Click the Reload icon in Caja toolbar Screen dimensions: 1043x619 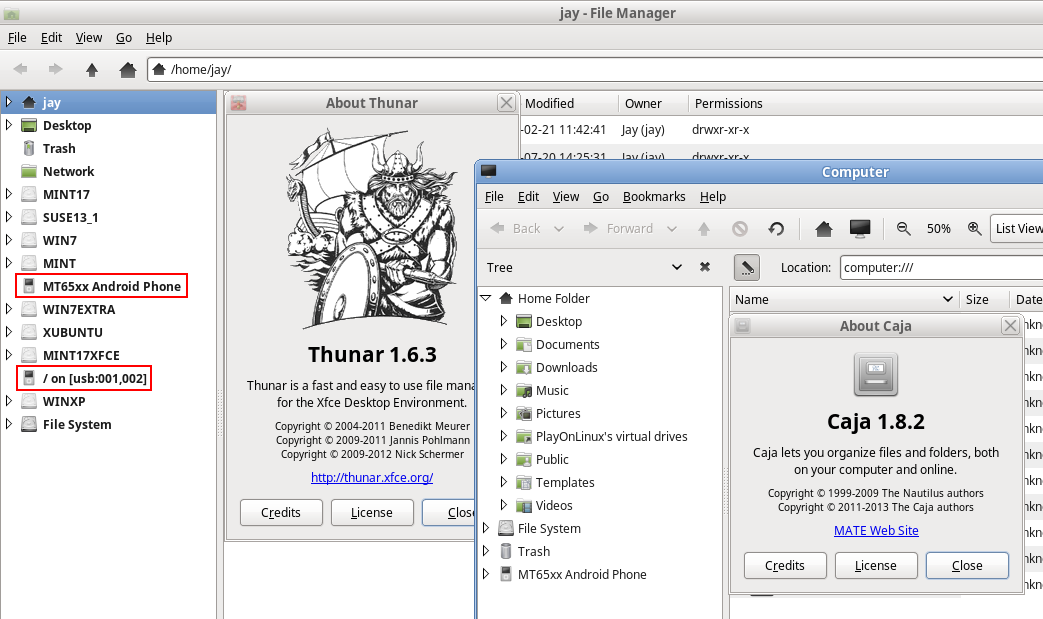click(776, 229)
